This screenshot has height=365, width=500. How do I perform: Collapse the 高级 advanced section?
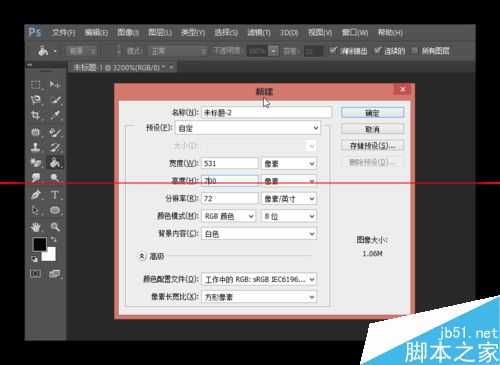click(142, 256)
